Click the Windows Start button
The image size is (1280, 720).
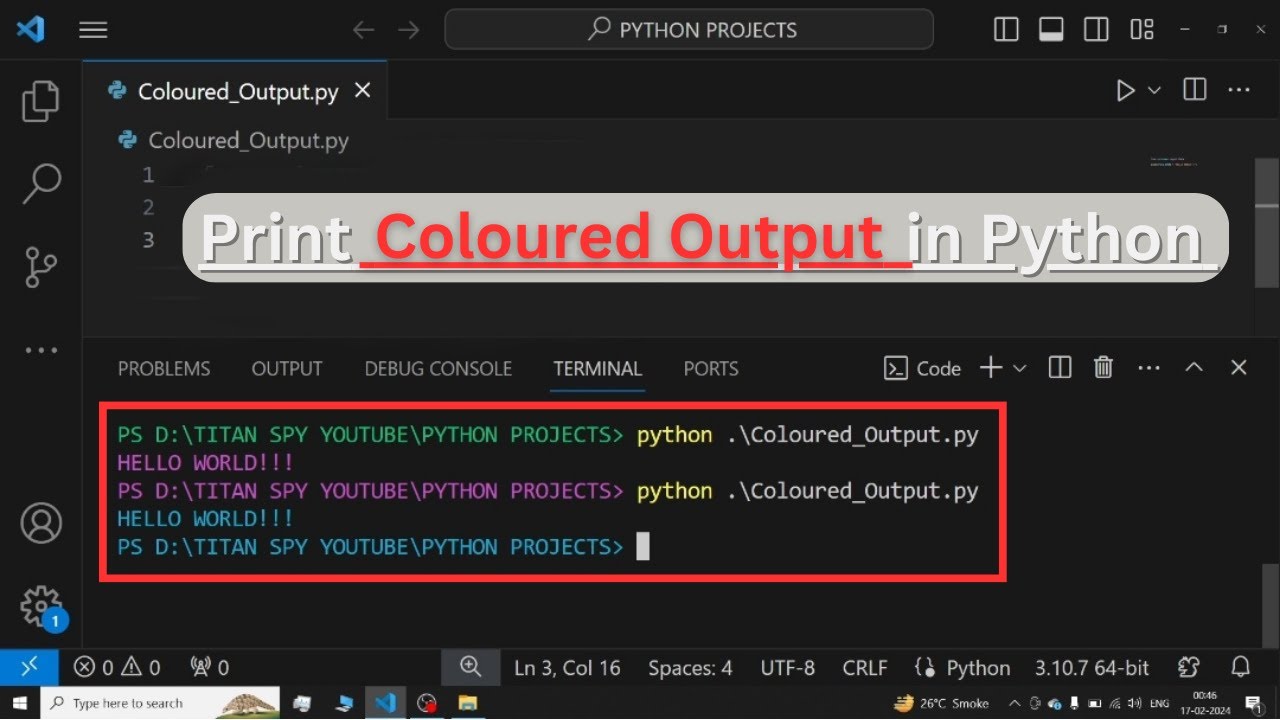(19, 703)
